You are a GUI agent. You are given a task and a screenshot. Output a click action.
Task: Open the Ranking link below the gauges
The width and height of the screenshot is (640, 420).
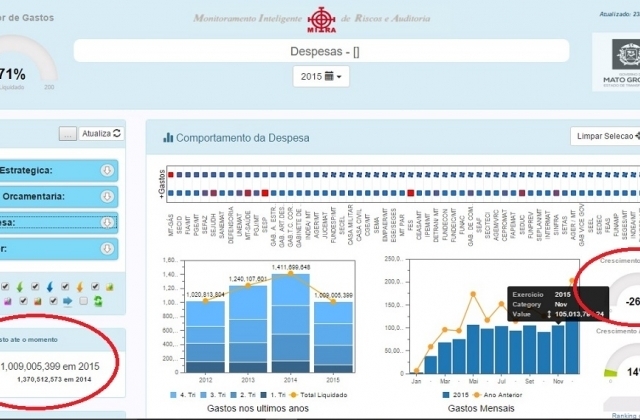tap(626, 416)
